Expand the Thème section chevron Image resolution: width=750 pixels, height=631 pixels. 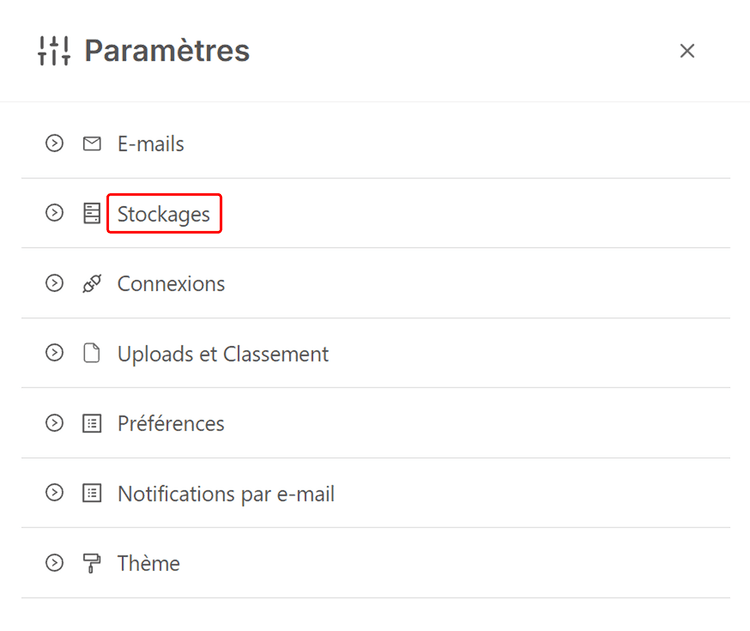pos(54,564)
